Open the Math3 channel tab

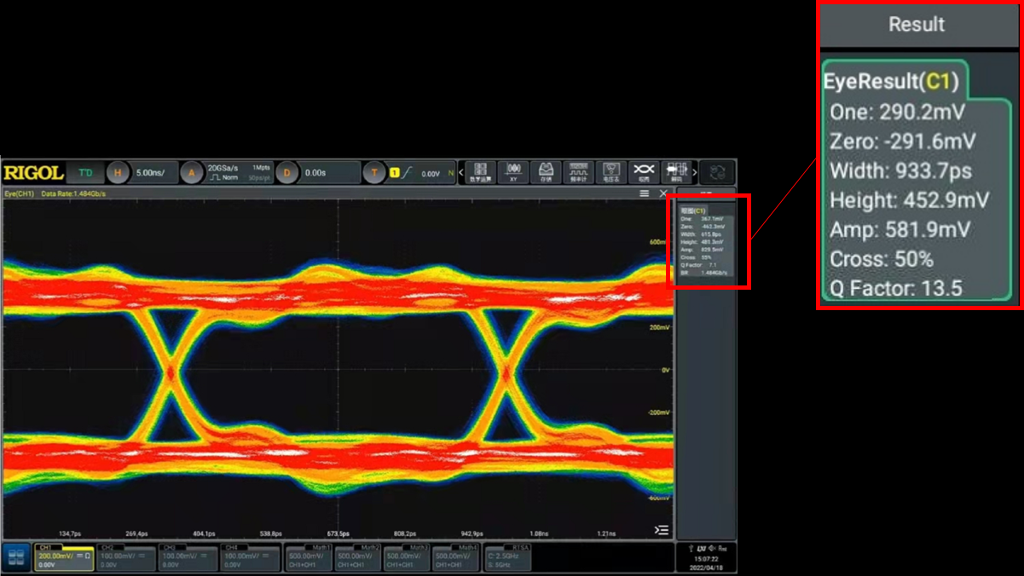(407, 558)
